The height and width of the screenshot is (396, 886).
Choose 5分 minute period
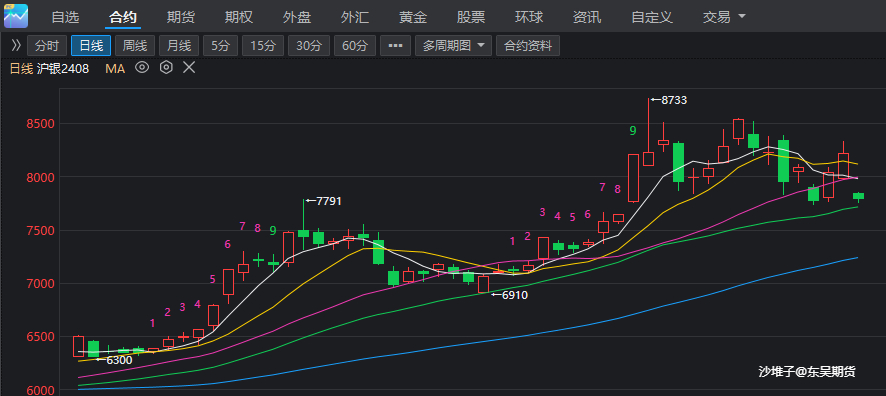(221, 46)
